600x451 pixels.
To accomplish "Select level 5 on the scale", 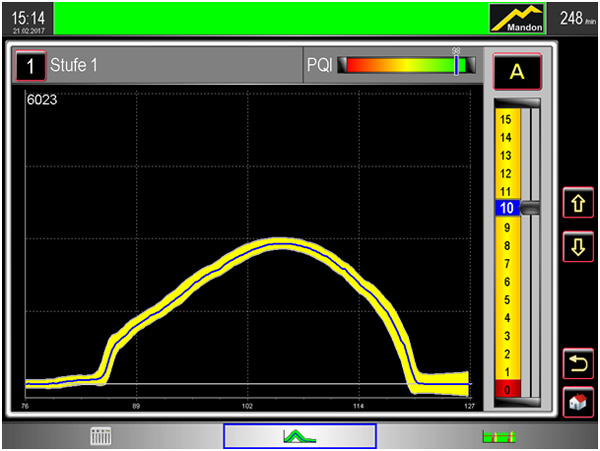I will pyautogui.click(x=506, y=299).
